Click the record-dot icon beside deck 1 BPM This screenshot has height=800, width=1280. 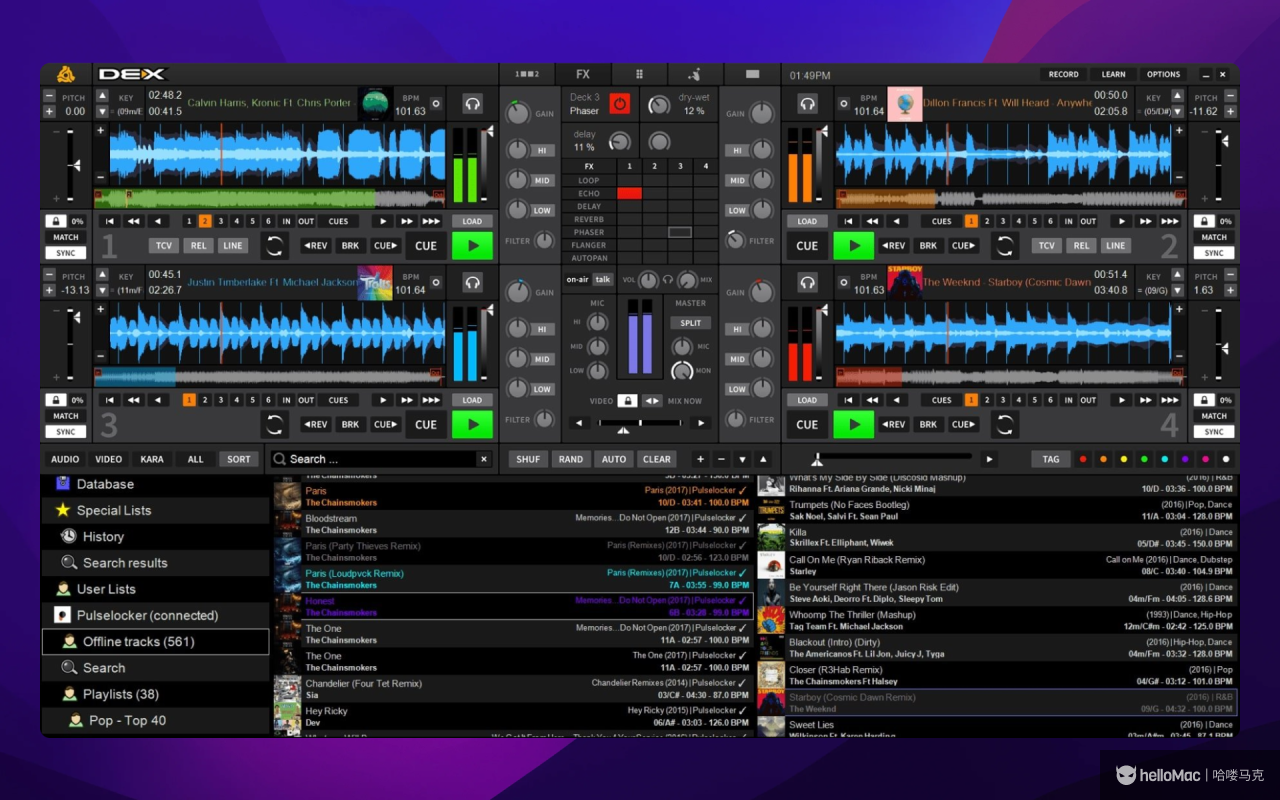435,103
